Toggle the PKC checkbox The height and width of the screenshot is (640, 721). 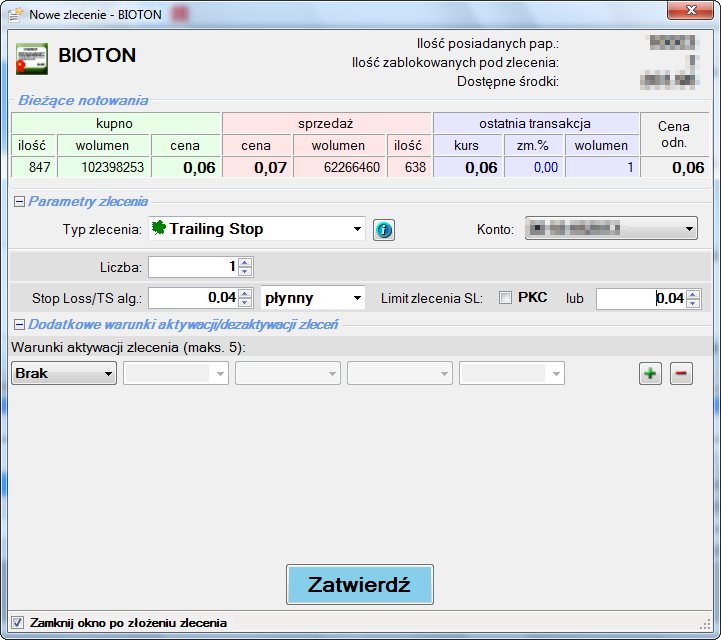point(505,298)
